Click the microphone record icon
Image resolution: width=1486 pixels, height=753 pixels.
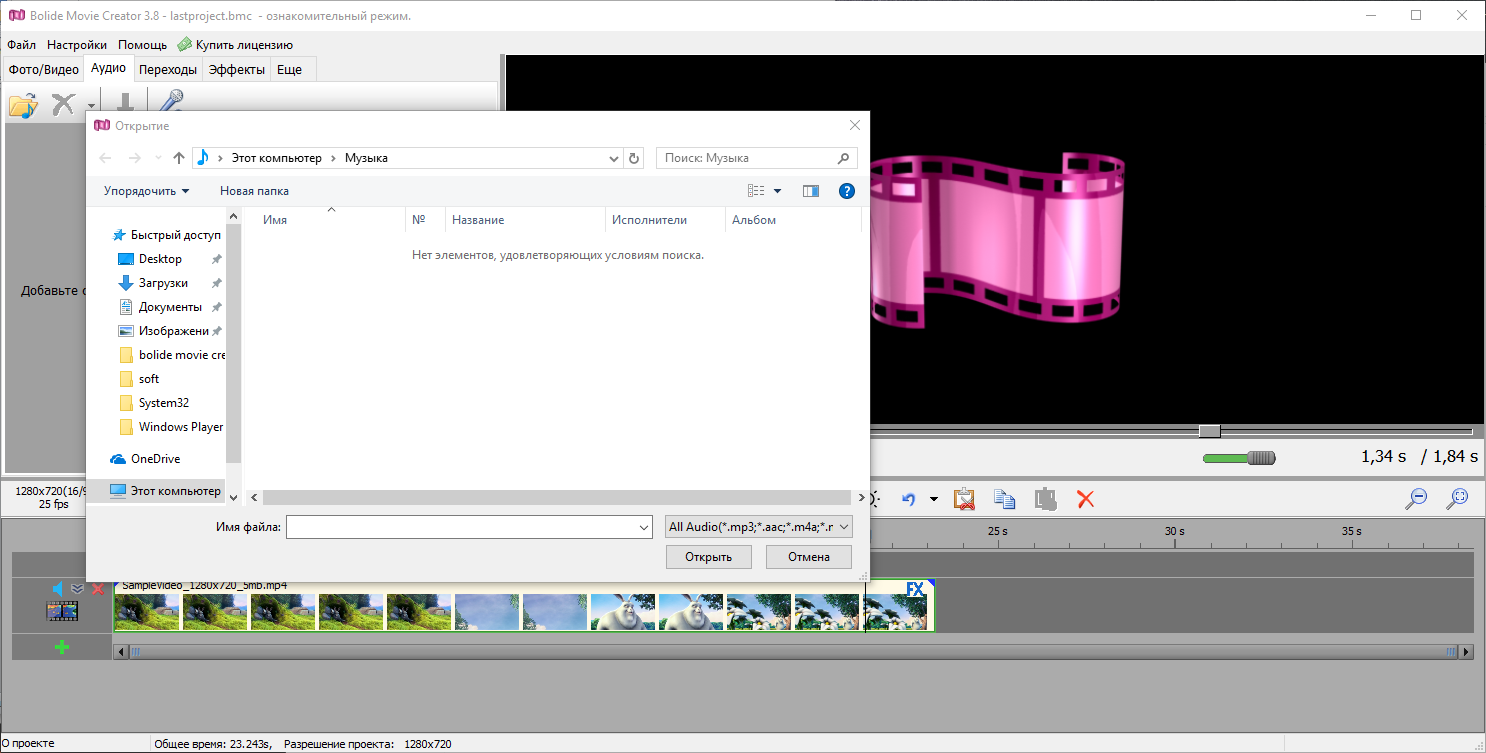point(171,102)
